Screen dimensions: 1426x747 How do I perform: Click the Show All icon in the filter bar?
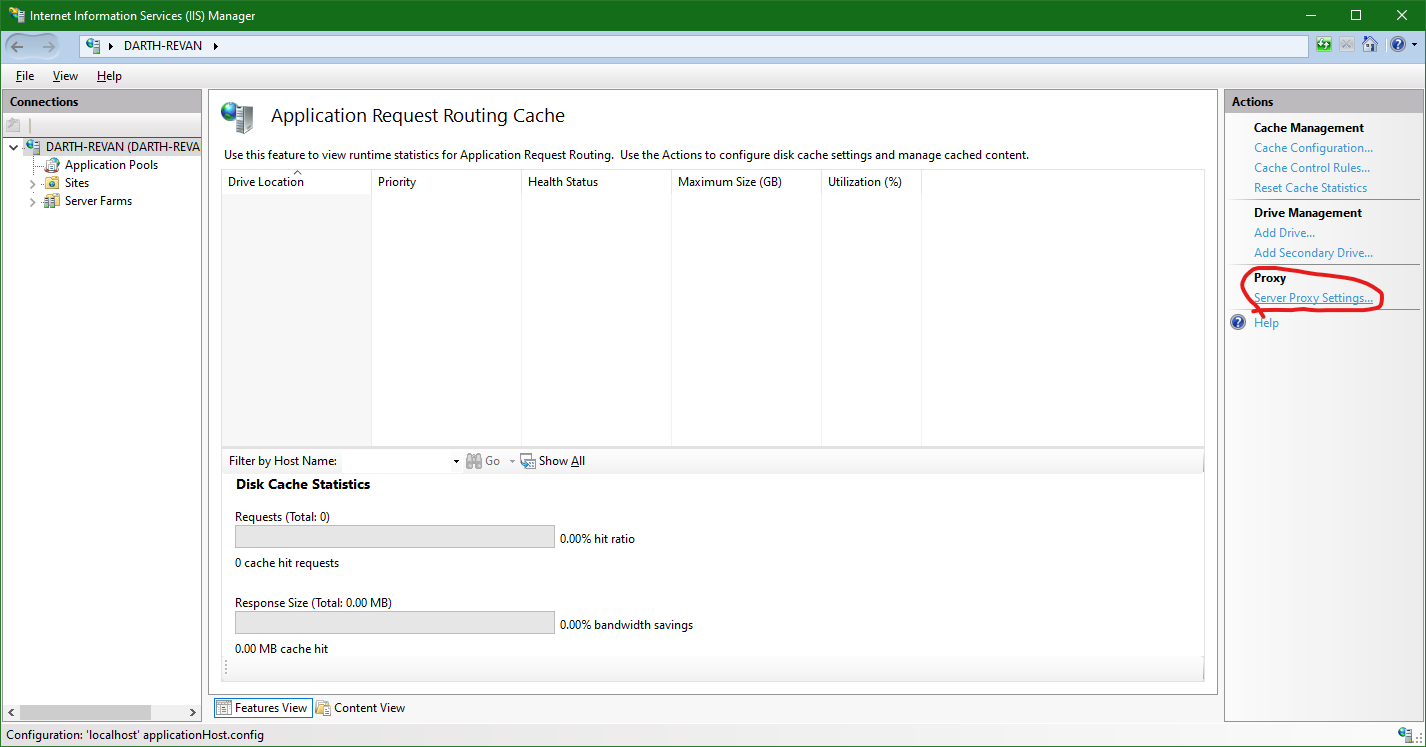(528, 461)
